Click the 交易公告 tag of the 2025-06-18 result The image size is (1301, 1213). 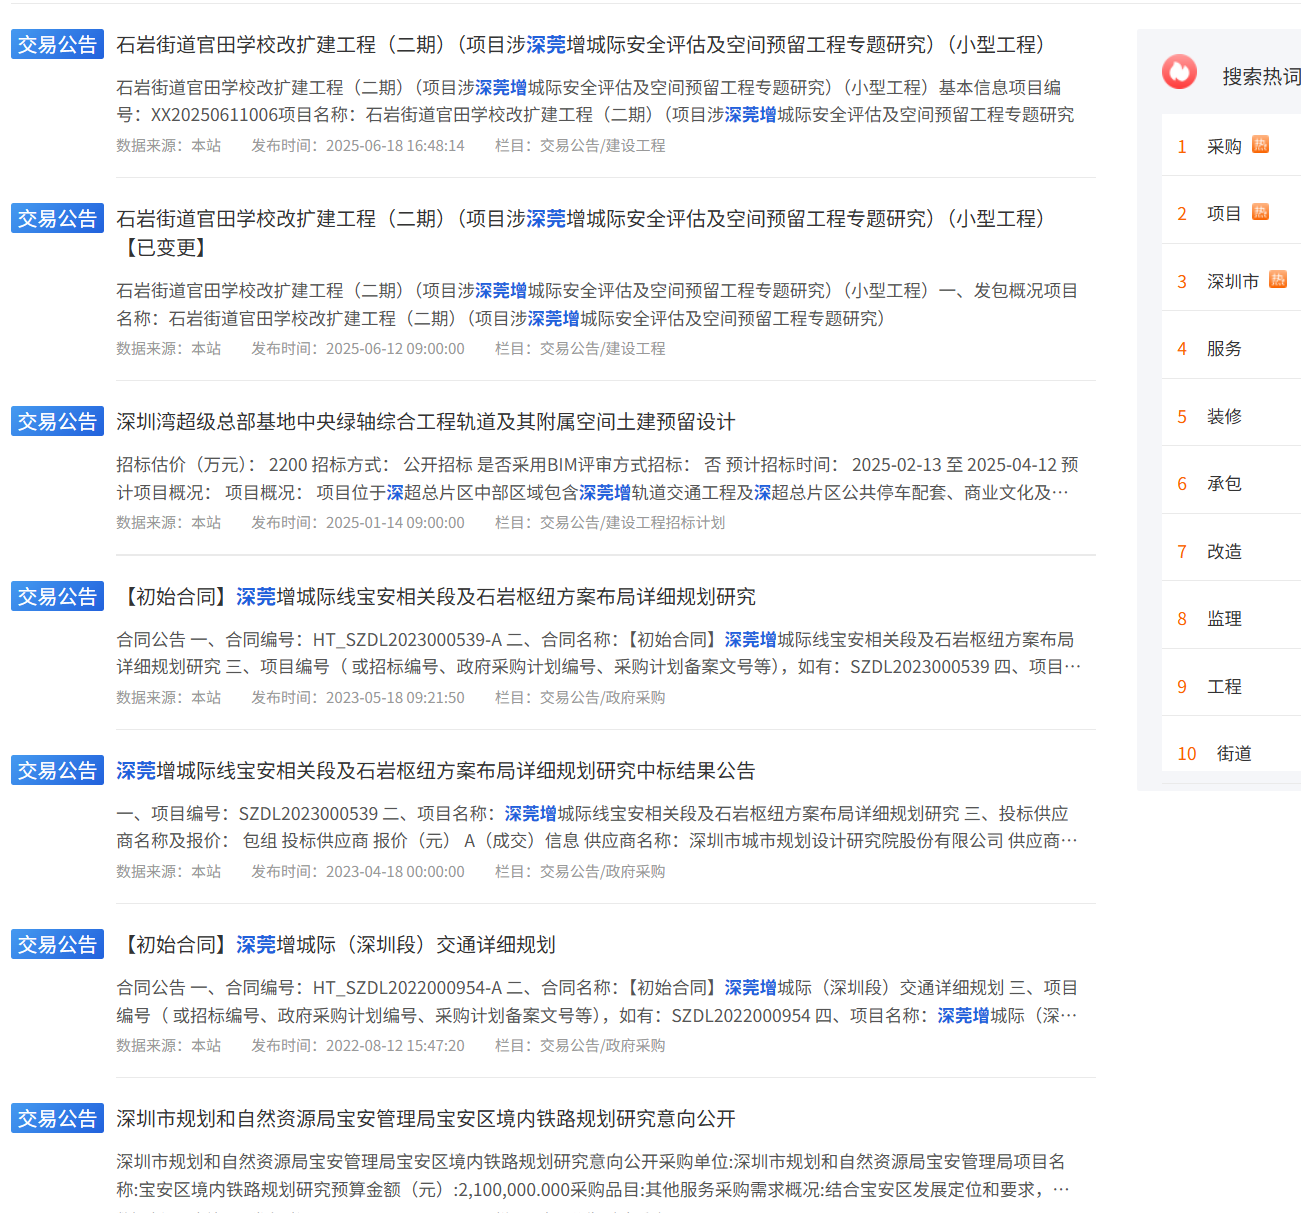tap(57, 45)
